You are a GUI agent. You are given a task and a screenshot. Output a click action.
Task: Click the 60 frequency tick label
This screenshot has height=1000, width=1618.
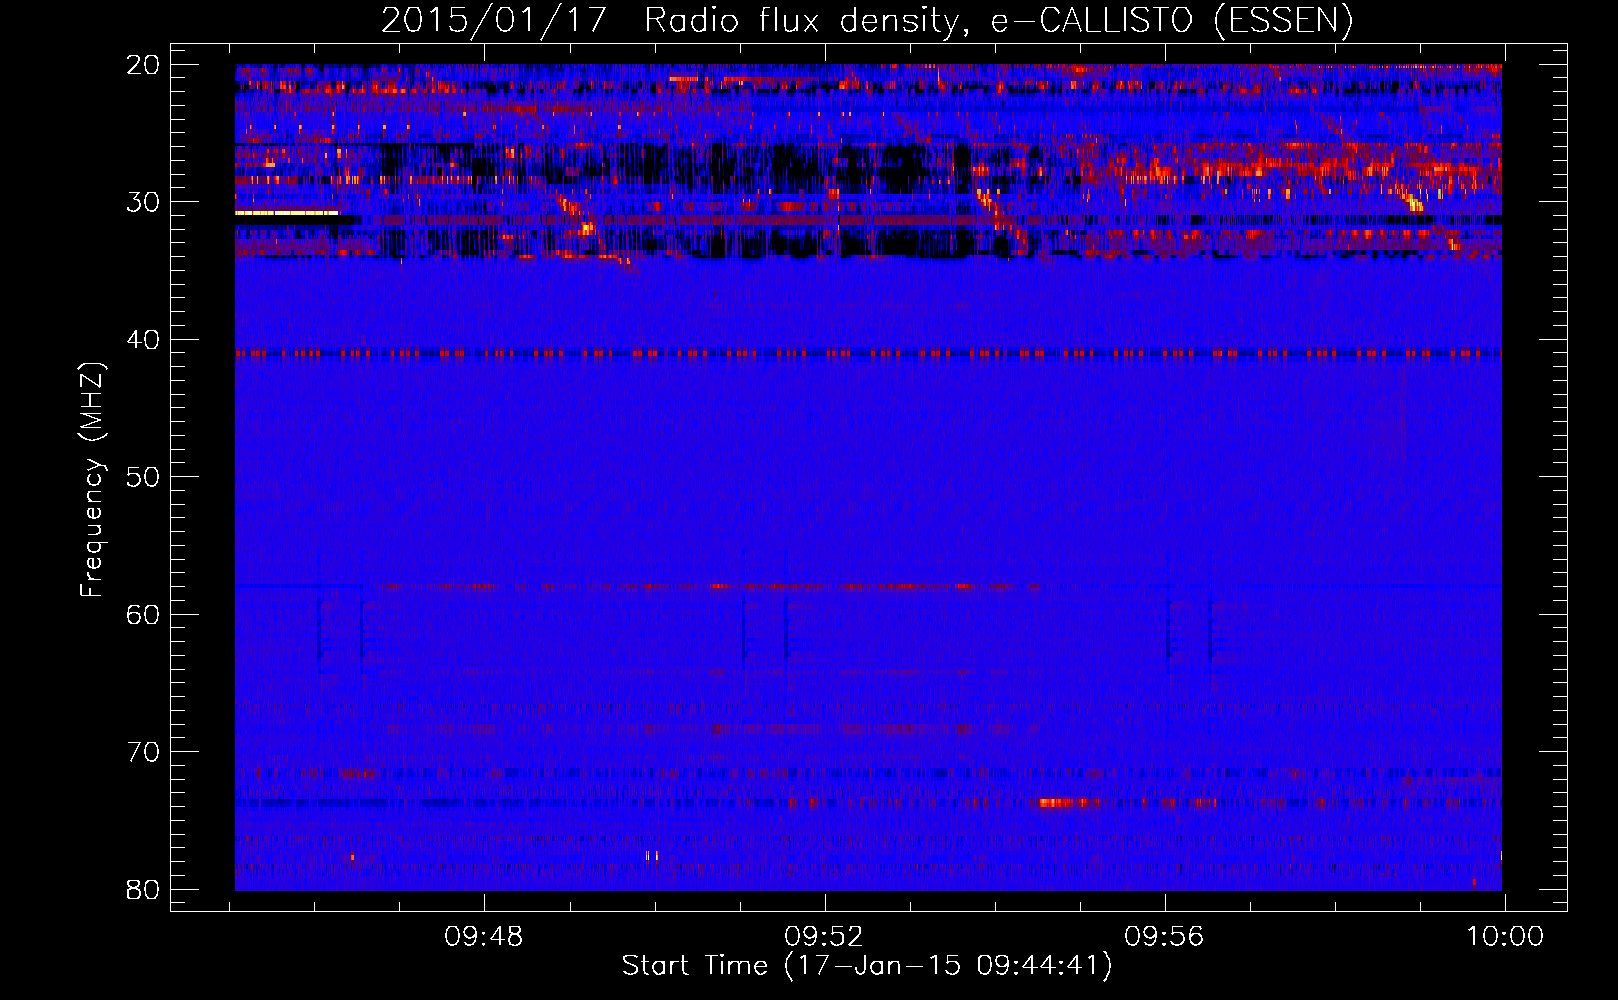143,614
